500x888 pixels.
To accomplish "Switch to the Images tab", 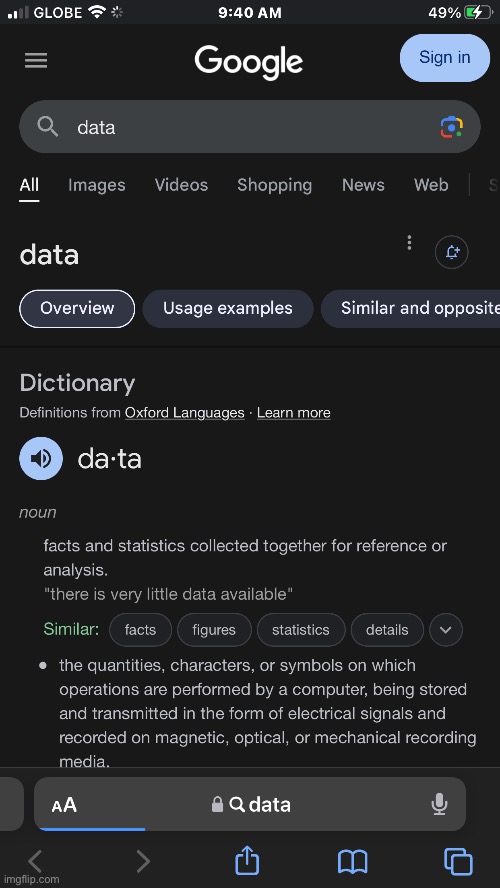I will pos(97,185).
